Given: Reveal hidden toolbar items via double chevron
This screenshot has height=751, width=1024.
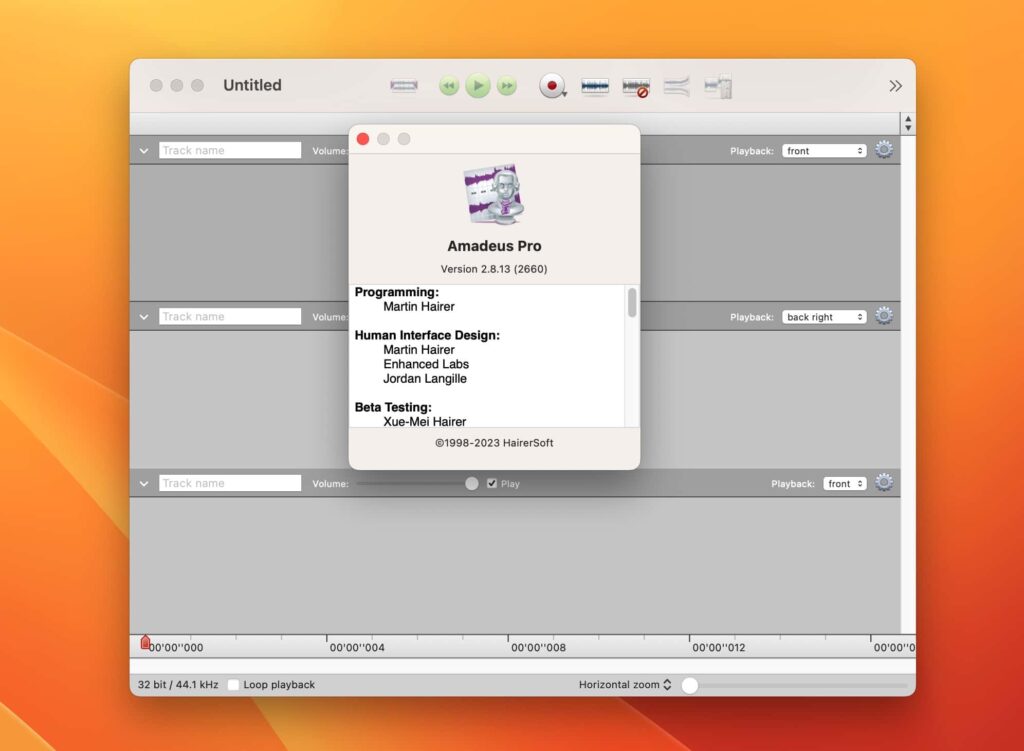Looking at the screenshot, I should pos(896,86).
